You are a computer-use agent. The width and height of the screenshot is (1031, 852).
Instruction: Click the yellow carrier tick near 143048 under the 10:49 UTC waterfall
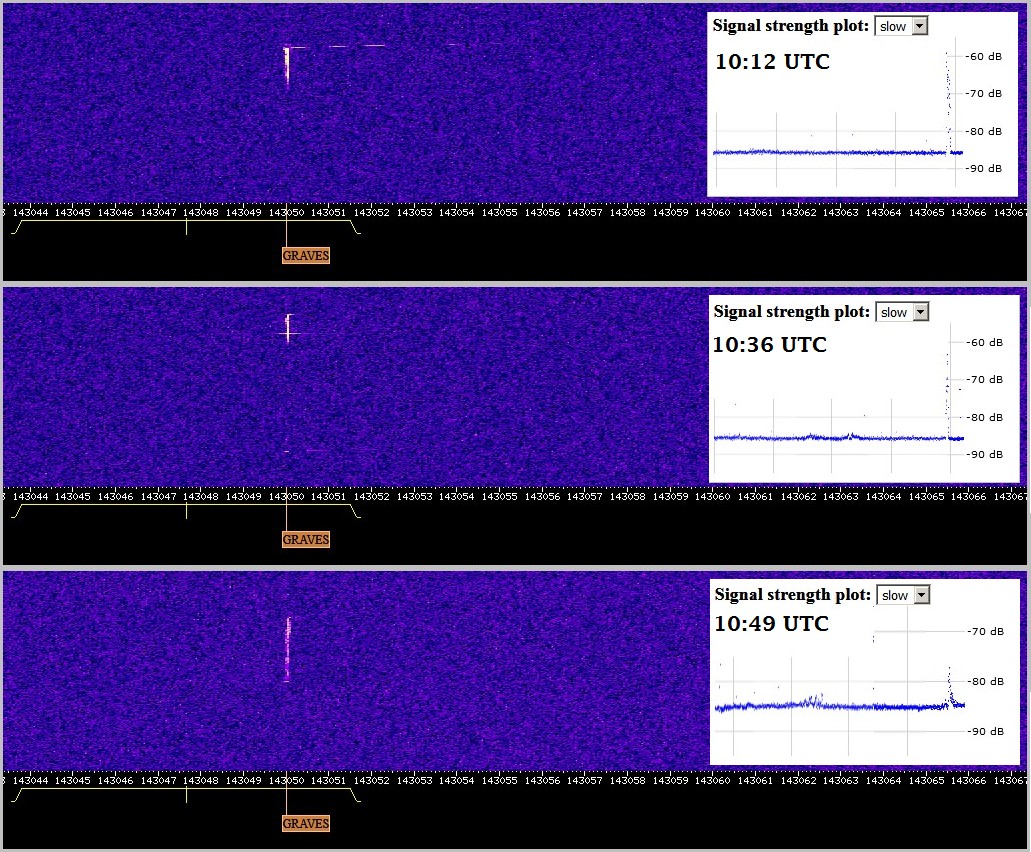click(187, 795)
